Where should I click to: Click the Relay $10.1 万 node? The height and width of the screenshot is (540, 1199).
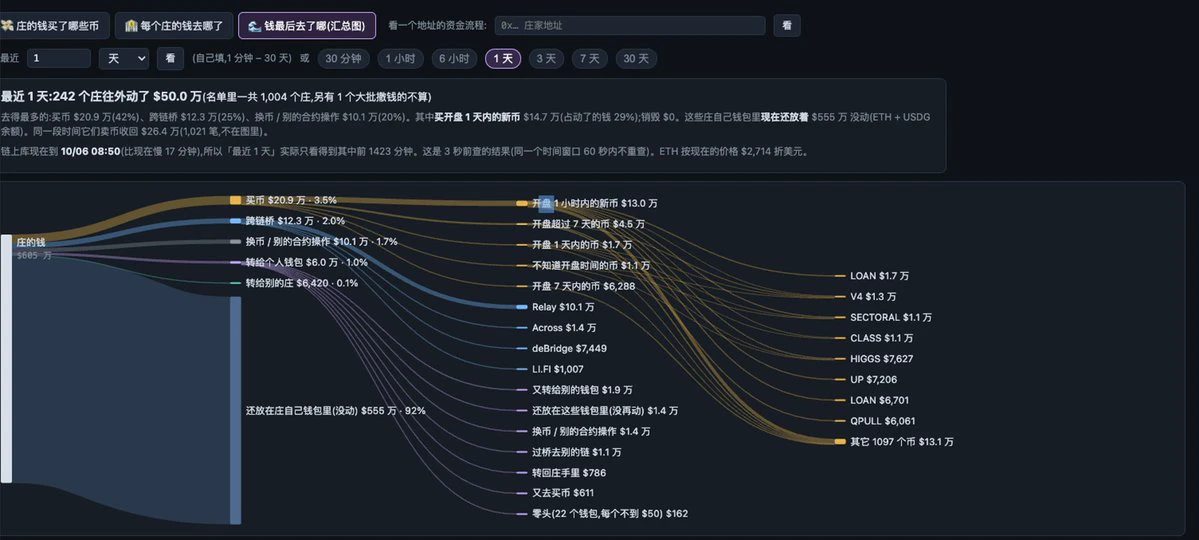pos(563,307)
